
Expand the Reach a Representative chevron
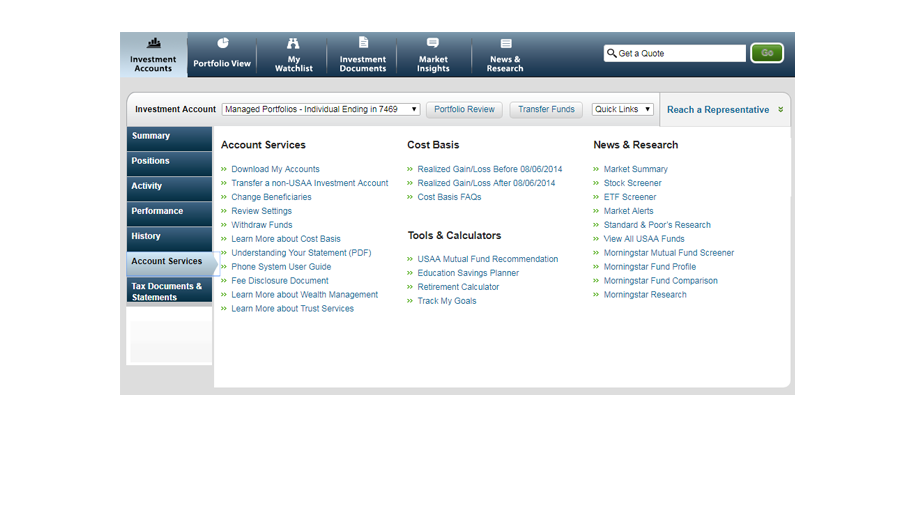tap(781, 109)
